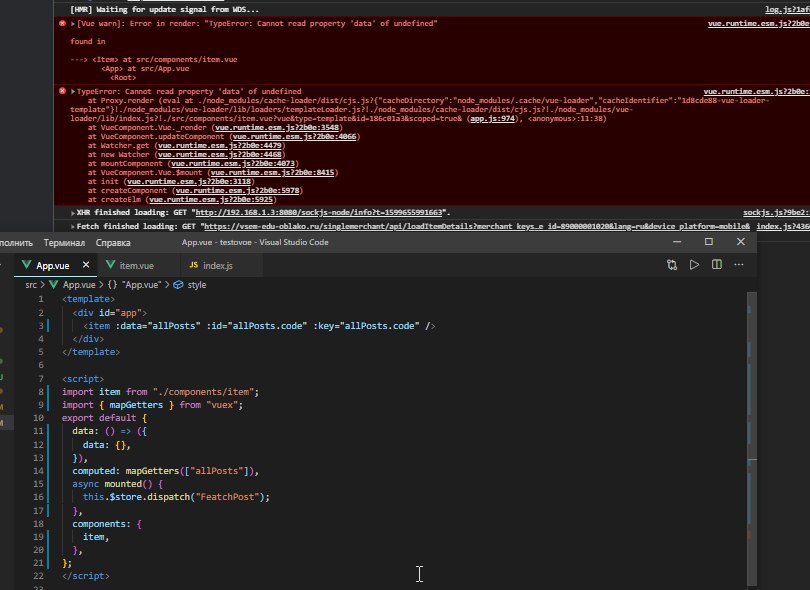Open the vue.runtime.esm.js:4479 stack link
This screenshot has height=590, width=810.
tap(220, 146)
